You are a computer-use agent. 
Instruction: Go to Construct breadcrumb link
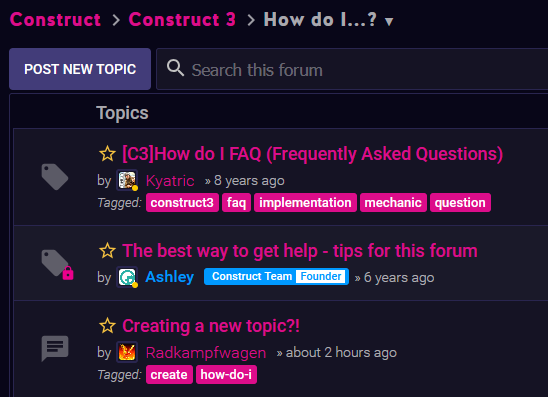point(56,20)
